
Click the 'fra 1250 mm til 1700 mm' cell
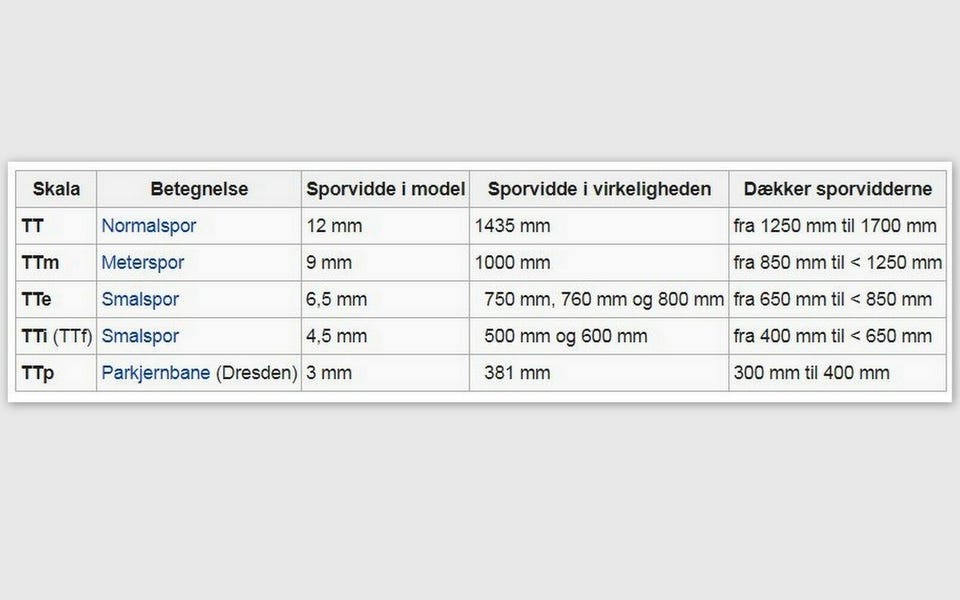pos(834,226)
